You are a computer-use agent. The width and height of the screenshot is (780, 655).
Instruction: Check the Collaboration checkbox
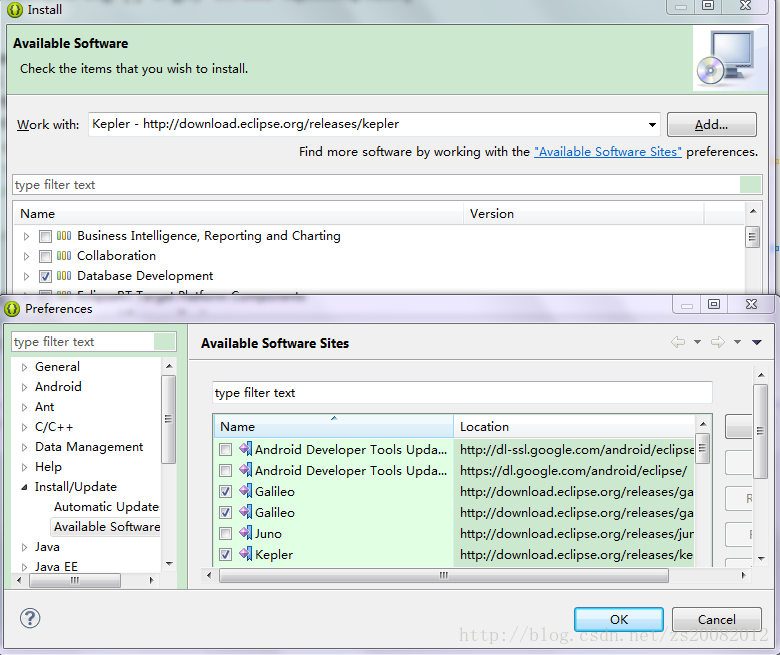click(45, 256)
